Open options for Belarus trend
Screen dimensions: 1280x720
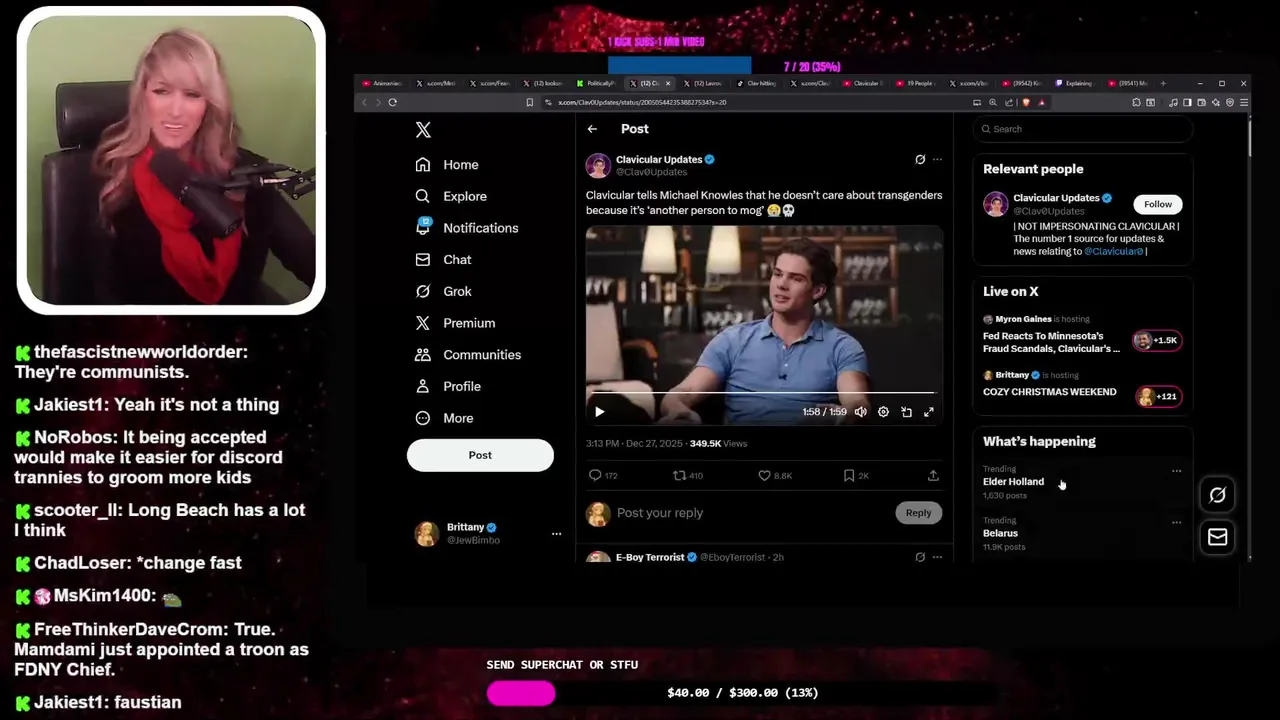click(x=1176, y=522)
